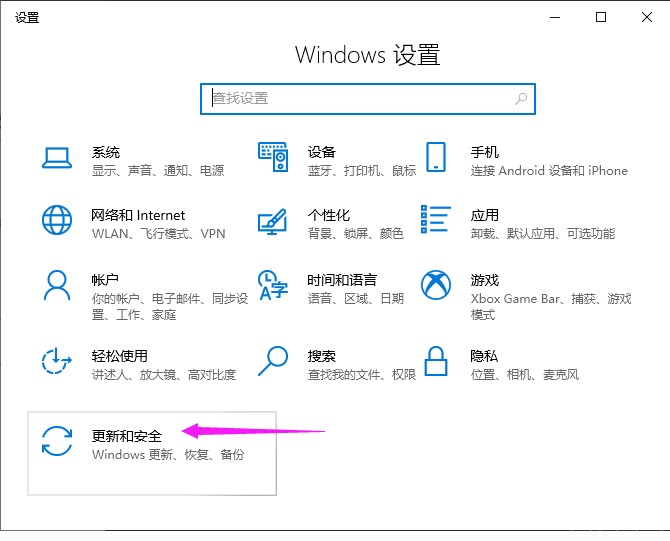Open the 网络和 Internet globe icon
The height and width of the screenshot is (541, 670).
click(57, 220)
